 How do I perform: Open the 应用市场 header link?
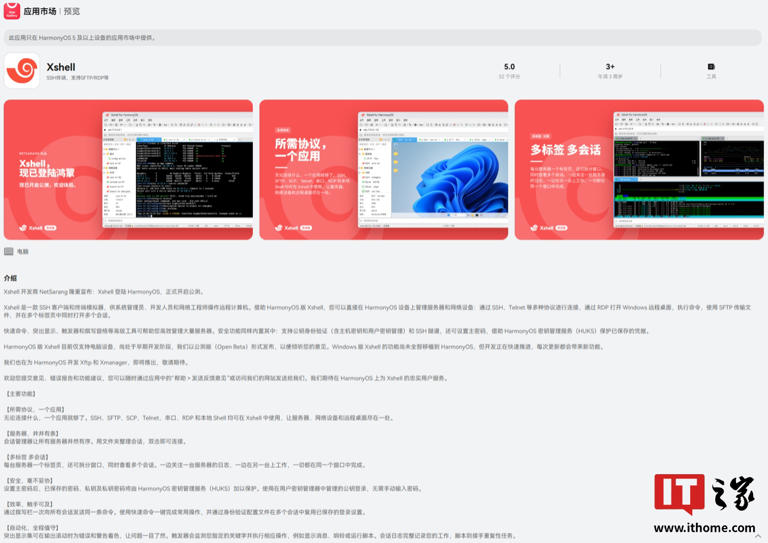click(x=40, y=11)
